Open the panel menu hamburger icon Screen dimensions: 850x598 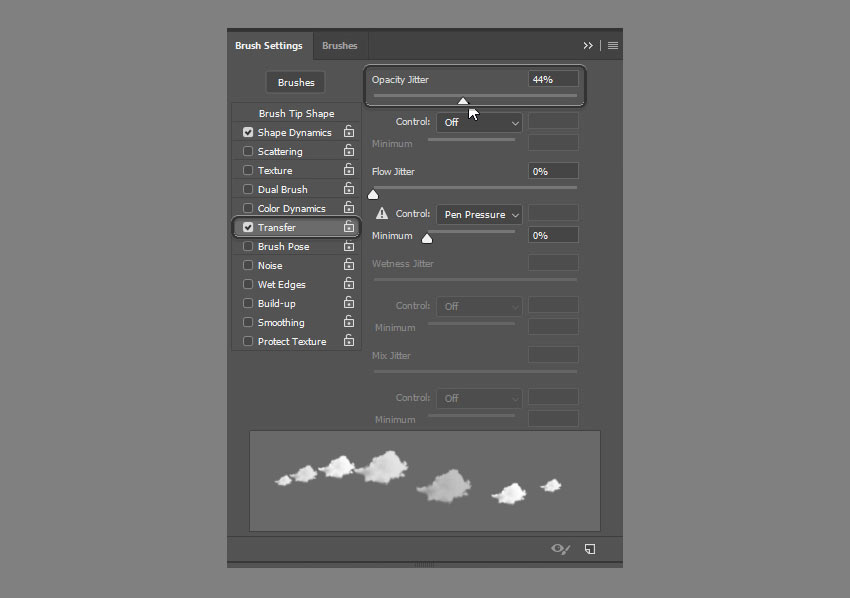coord(613,46)
